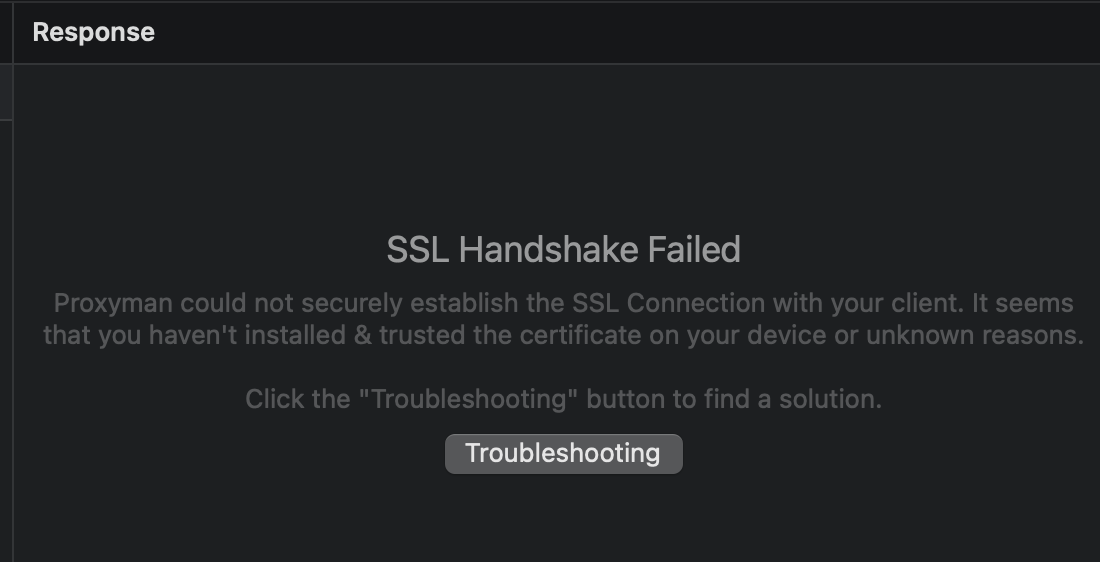
Task: Click the vertical divider left of the Response panel
Action: 13,300
